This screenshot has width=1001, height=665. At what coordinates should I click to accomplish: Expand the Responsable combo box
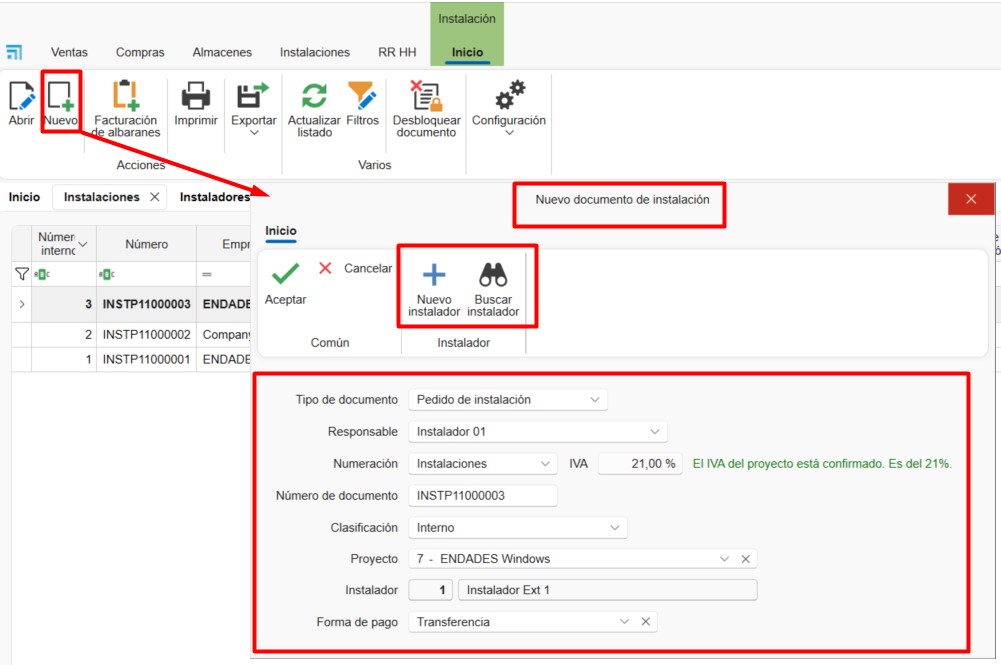655,432
